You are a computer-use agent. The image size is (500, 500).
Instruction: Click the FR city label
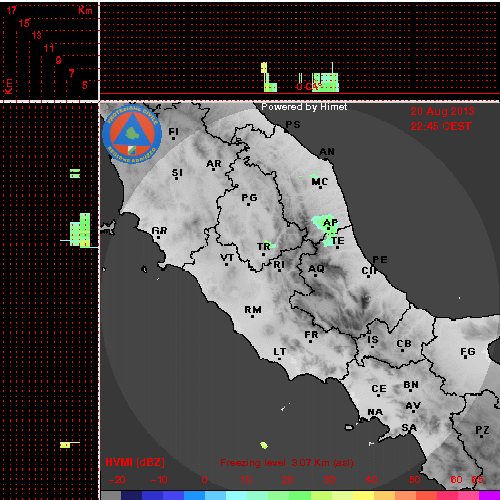(x=311, y=334)
